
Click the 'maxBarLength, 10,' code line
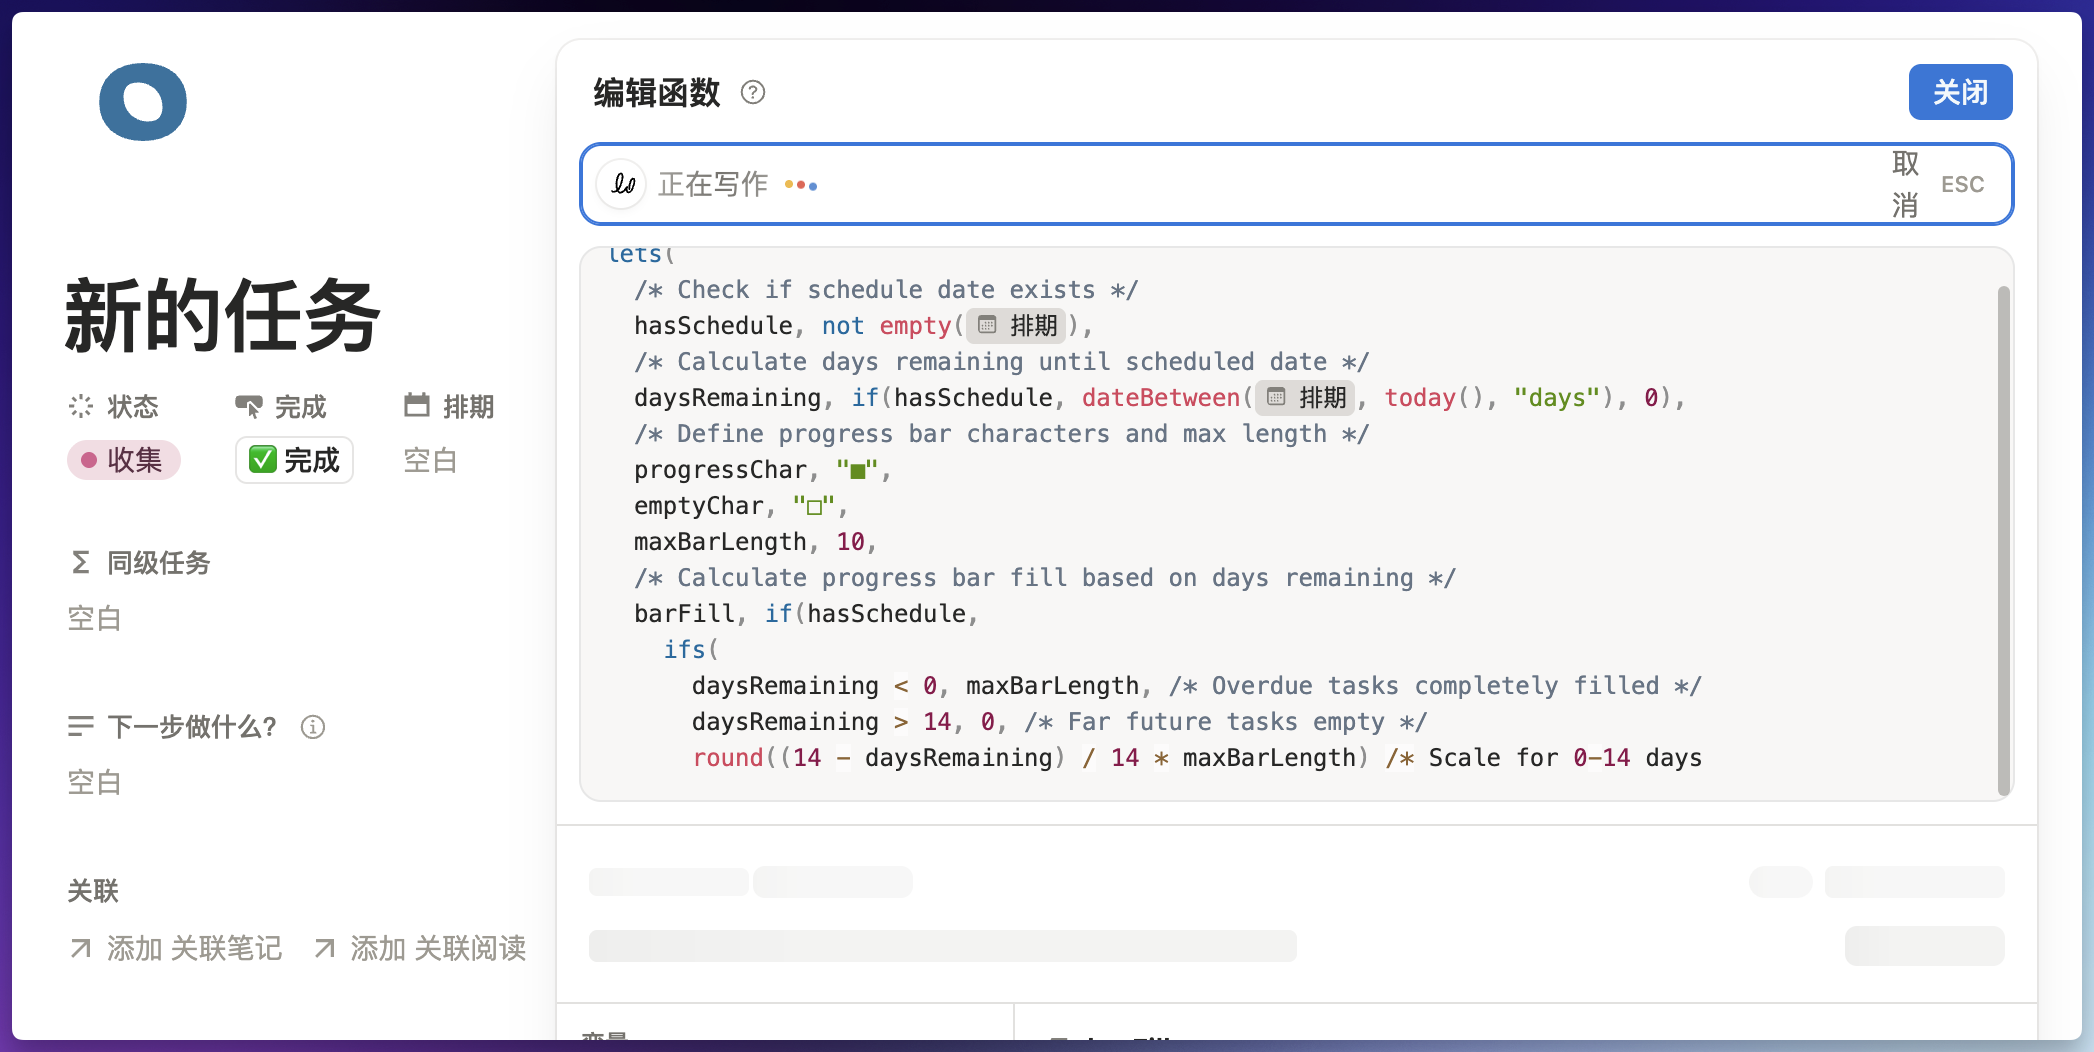coord(756,542)
